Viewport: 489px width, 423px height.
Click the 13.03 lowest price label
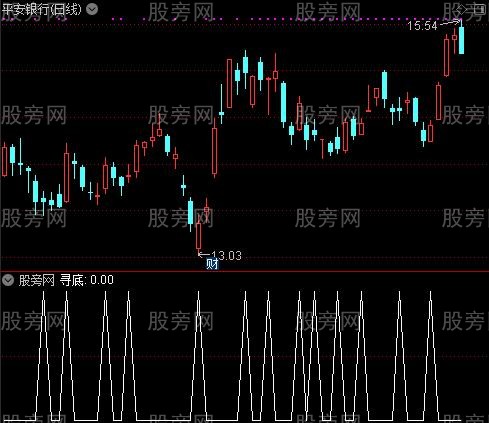click(226, 256)
